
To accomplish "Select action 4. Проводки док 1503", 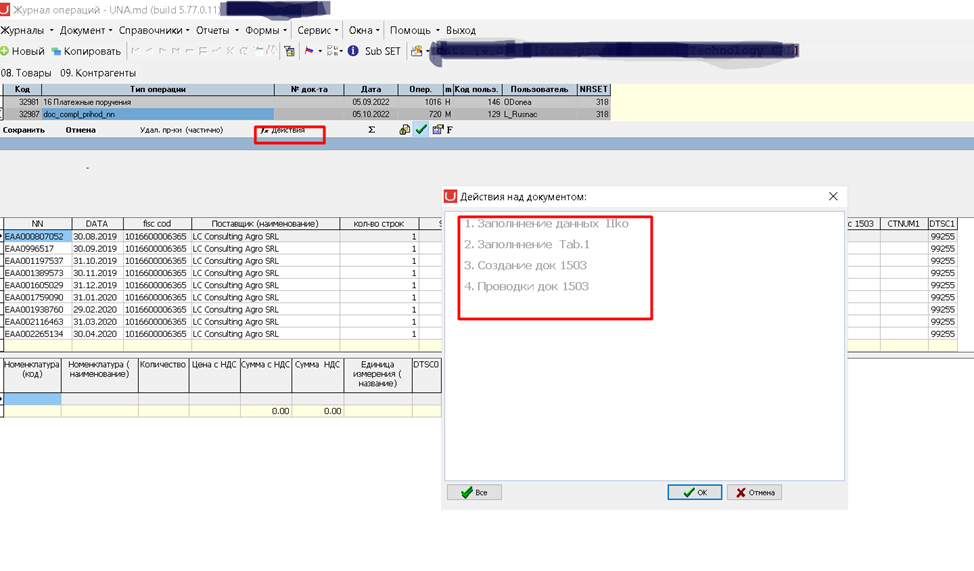I will pyautogui.click(x=526, y=286).
